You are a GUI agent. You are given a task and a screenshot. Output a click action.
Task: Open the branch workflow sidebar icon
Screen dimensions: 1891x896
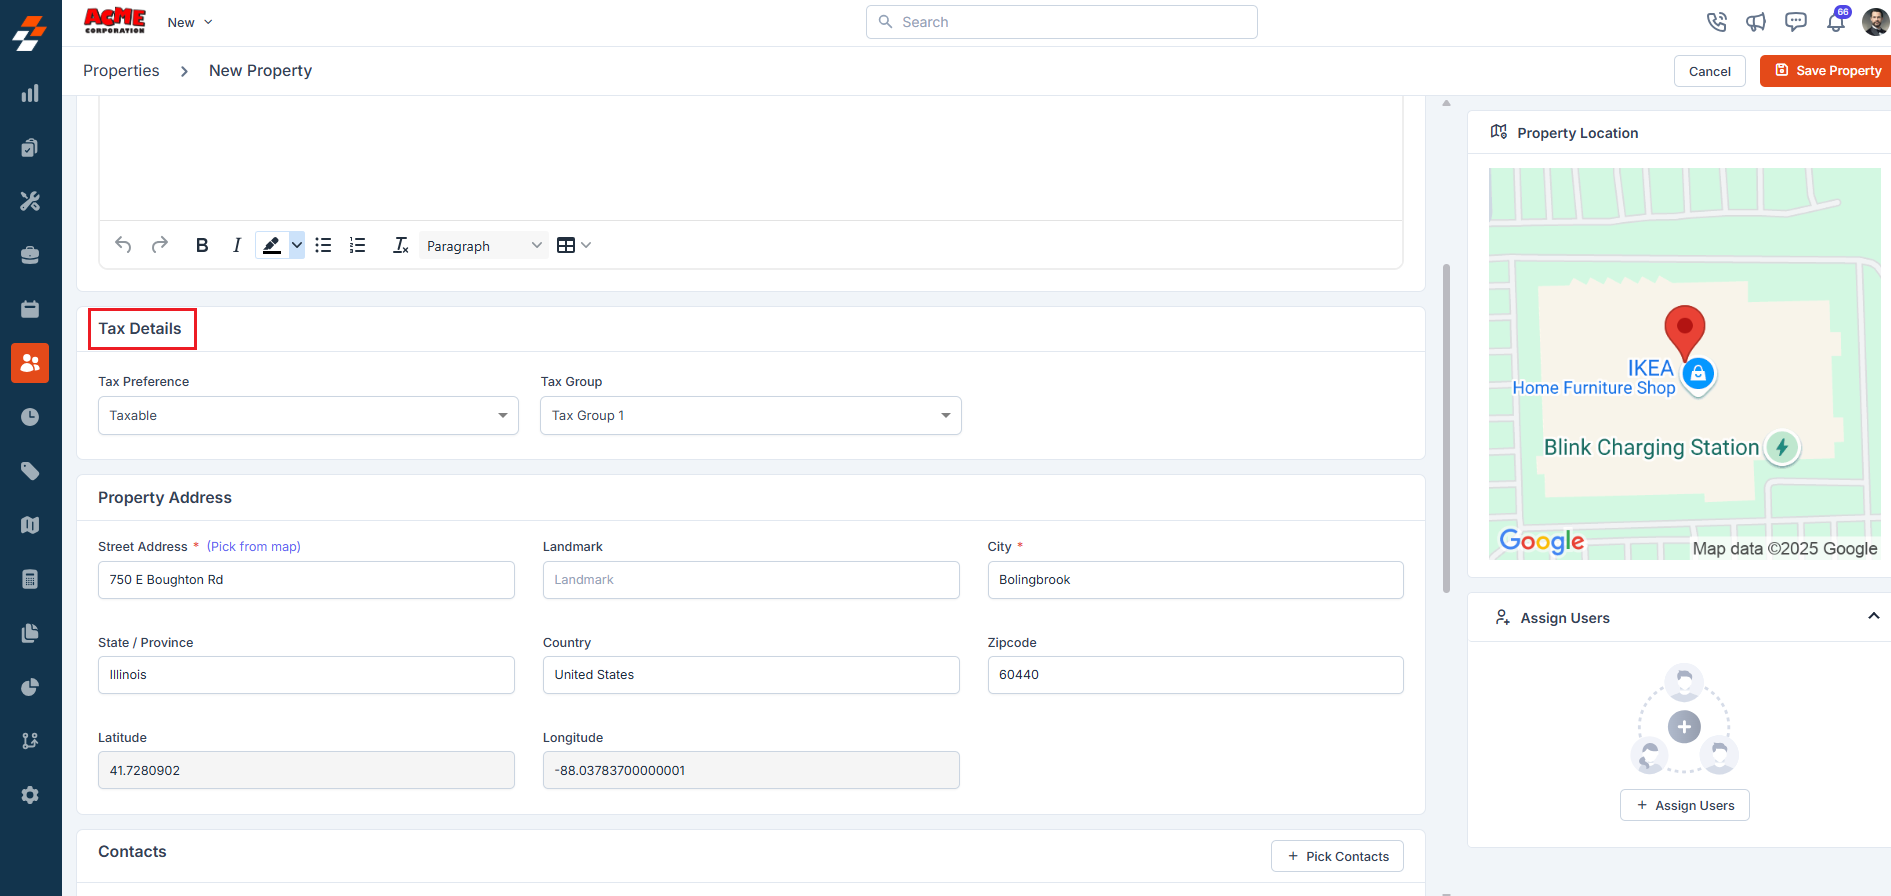click(30, 741)
